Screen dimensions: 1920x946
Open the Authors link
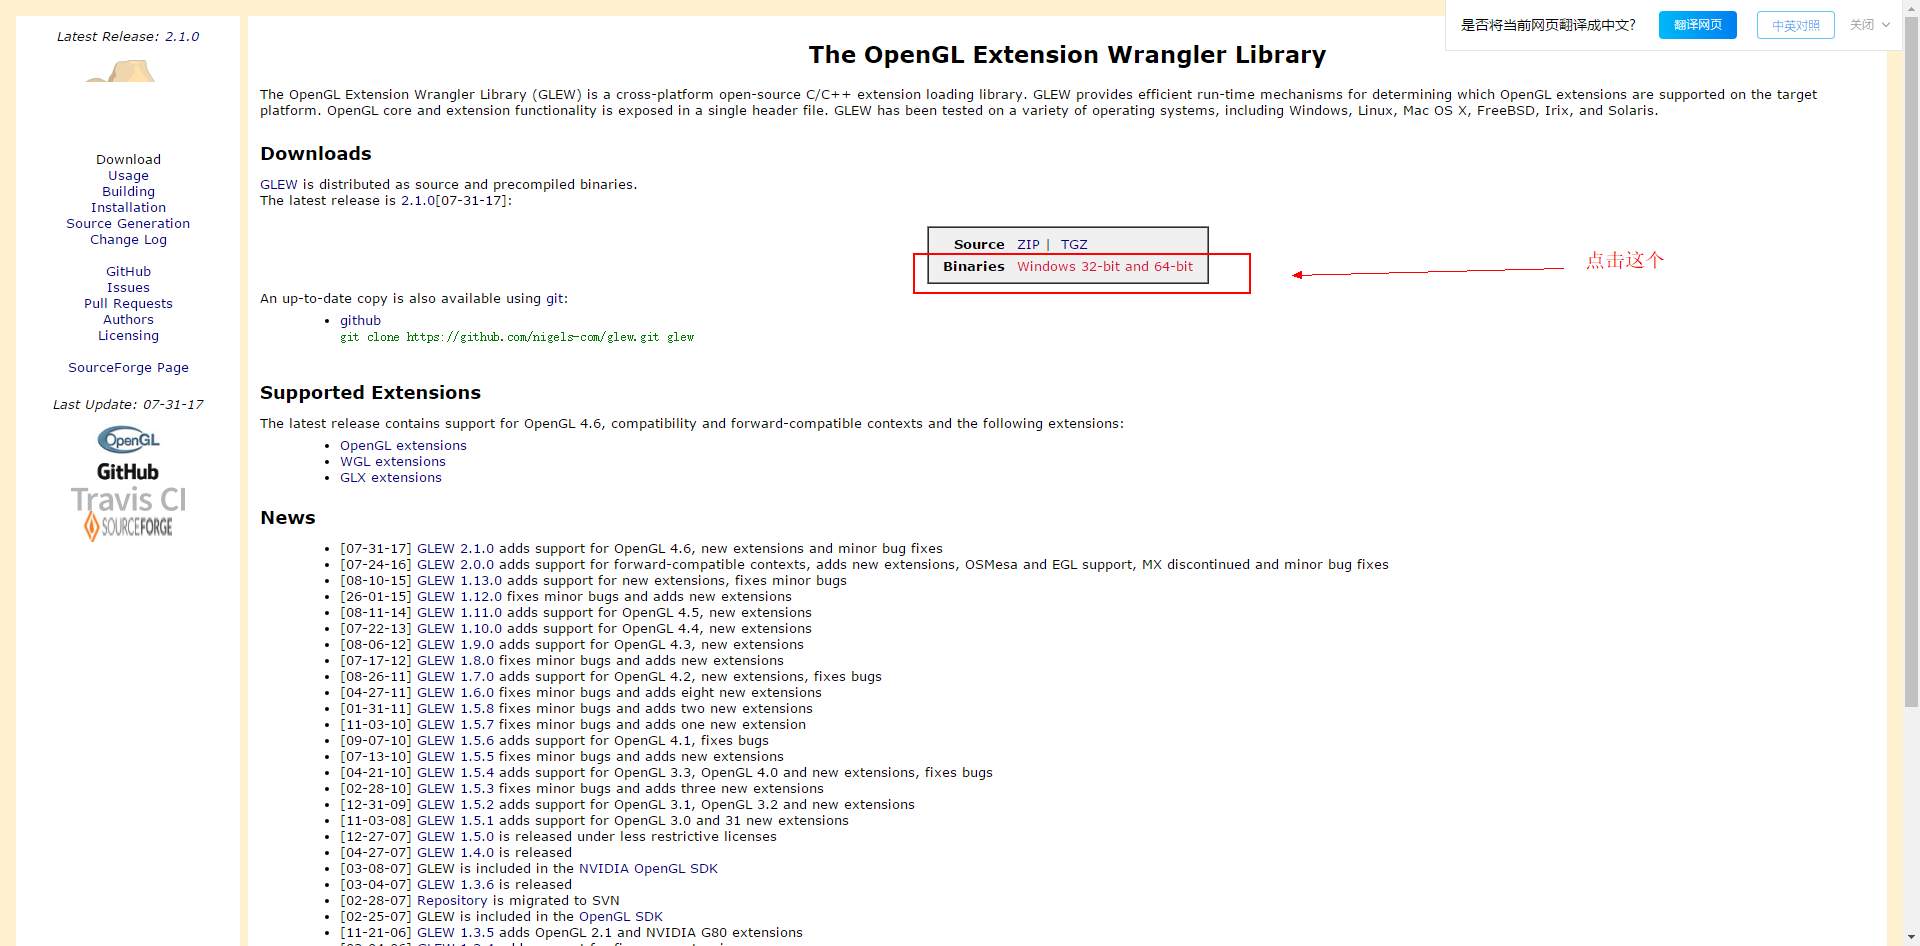point(128,320)
